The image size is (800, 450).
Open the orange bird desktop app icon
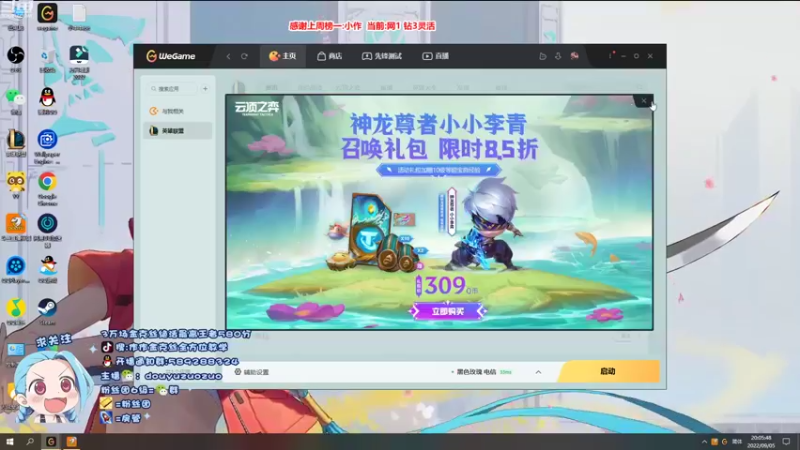[x=16, y=227]
